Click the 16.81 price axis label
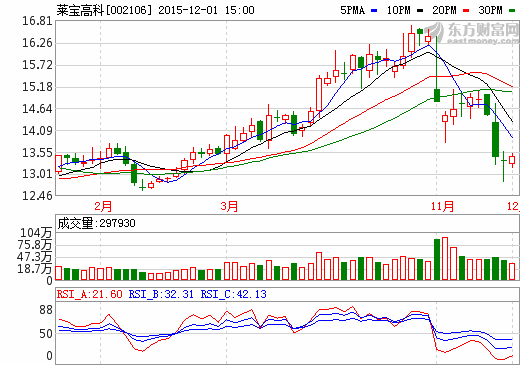This screenshot has height=365, width=520. click(37, 21)
